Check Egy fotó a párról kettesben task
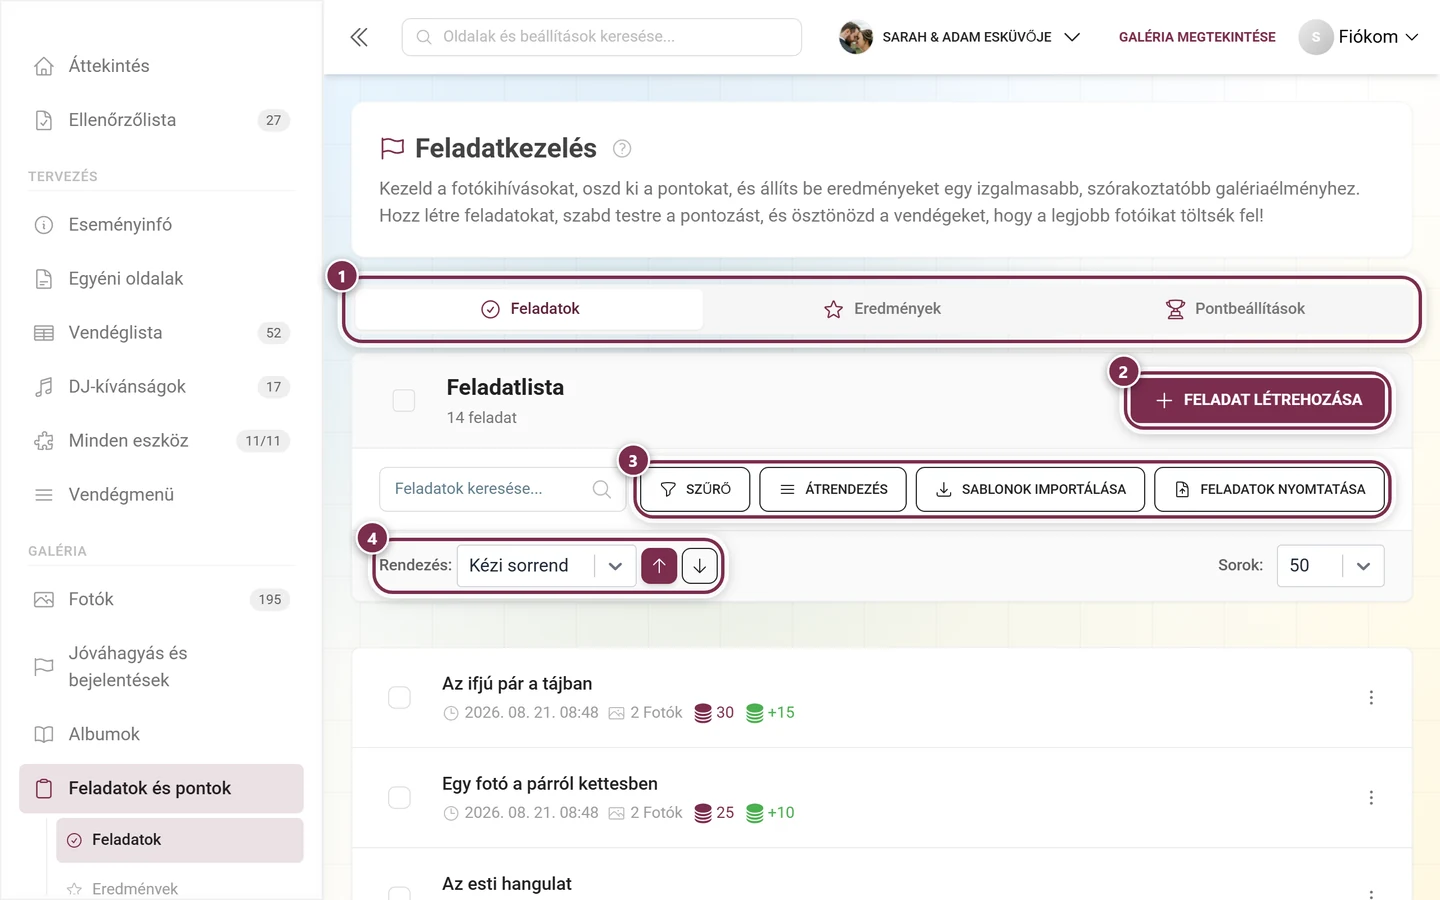Image resolution: width=1440 pixels, height=900 pixels. click(399, 798)
